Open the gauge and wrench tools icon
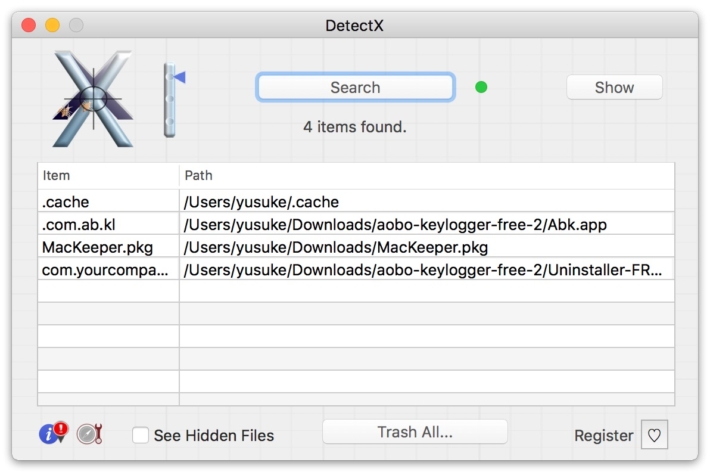710x472 pixels. (89, 434)
